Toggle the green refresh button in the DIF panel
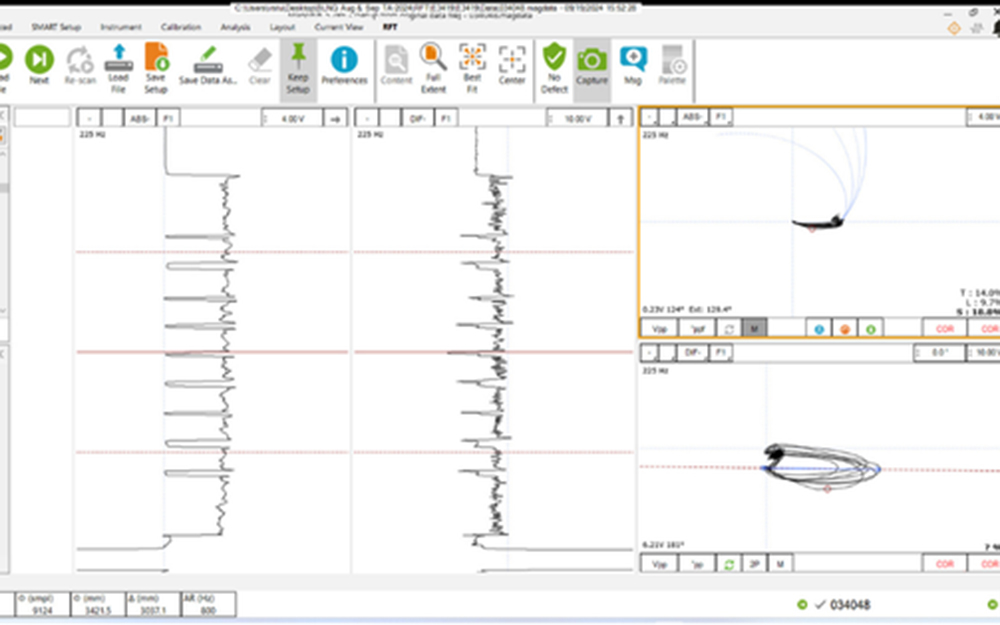 click(x=730, y=565)
